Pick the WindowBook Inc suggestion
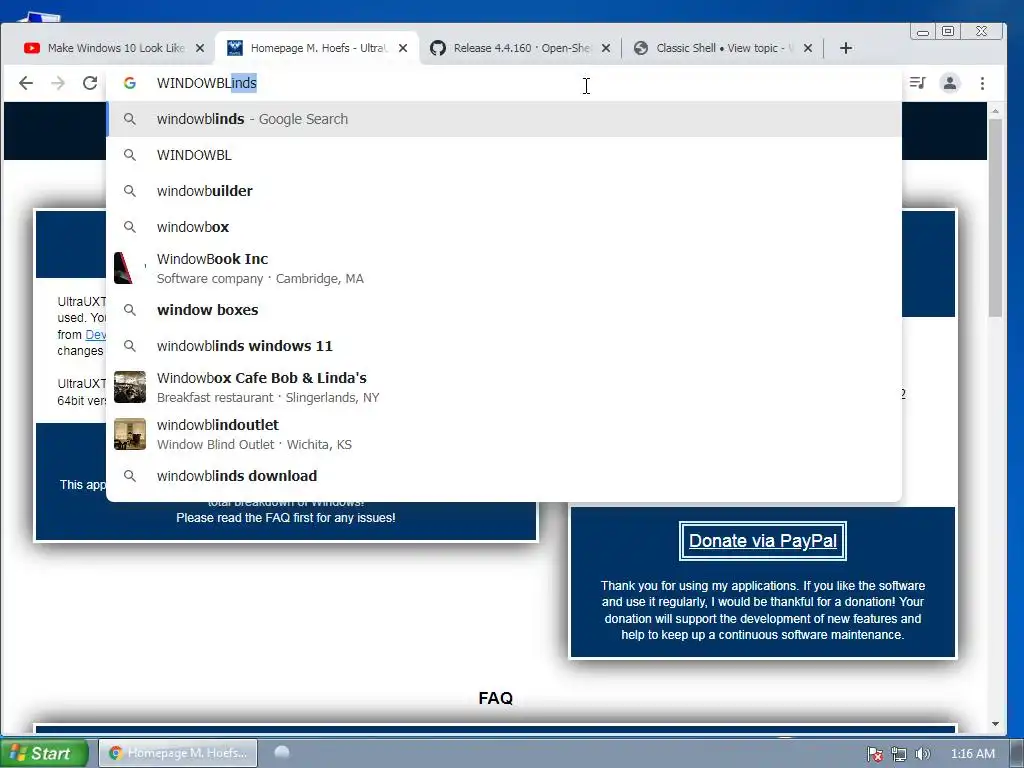The width and height of the screenshot is (1024, 768). tap(504, 268)
